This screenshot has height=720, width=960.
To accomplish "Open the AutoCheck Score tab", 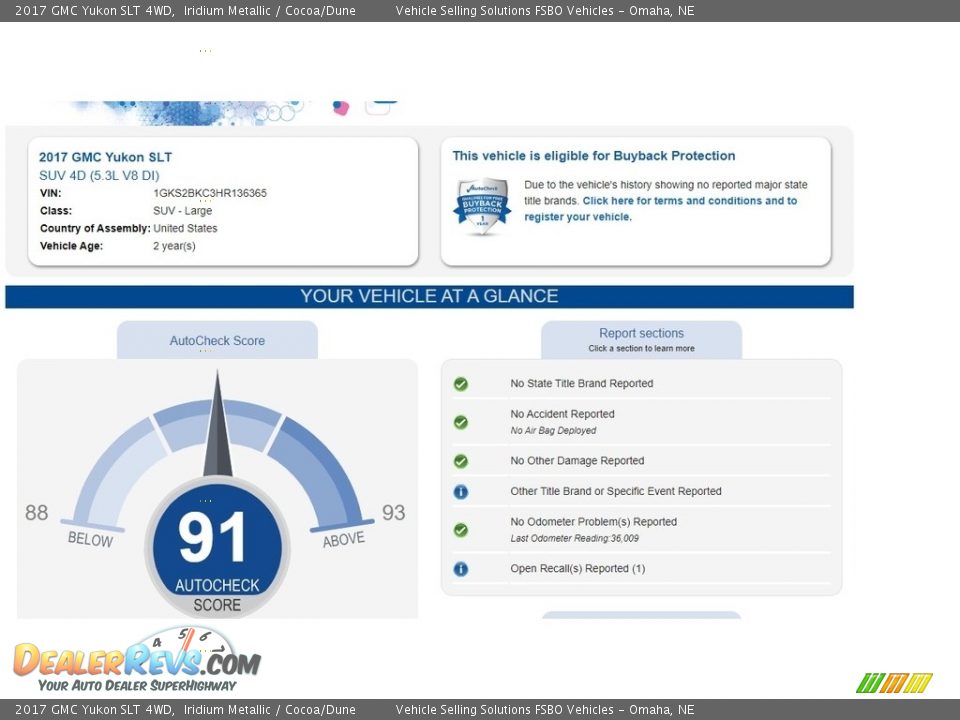I will point(217,340).
